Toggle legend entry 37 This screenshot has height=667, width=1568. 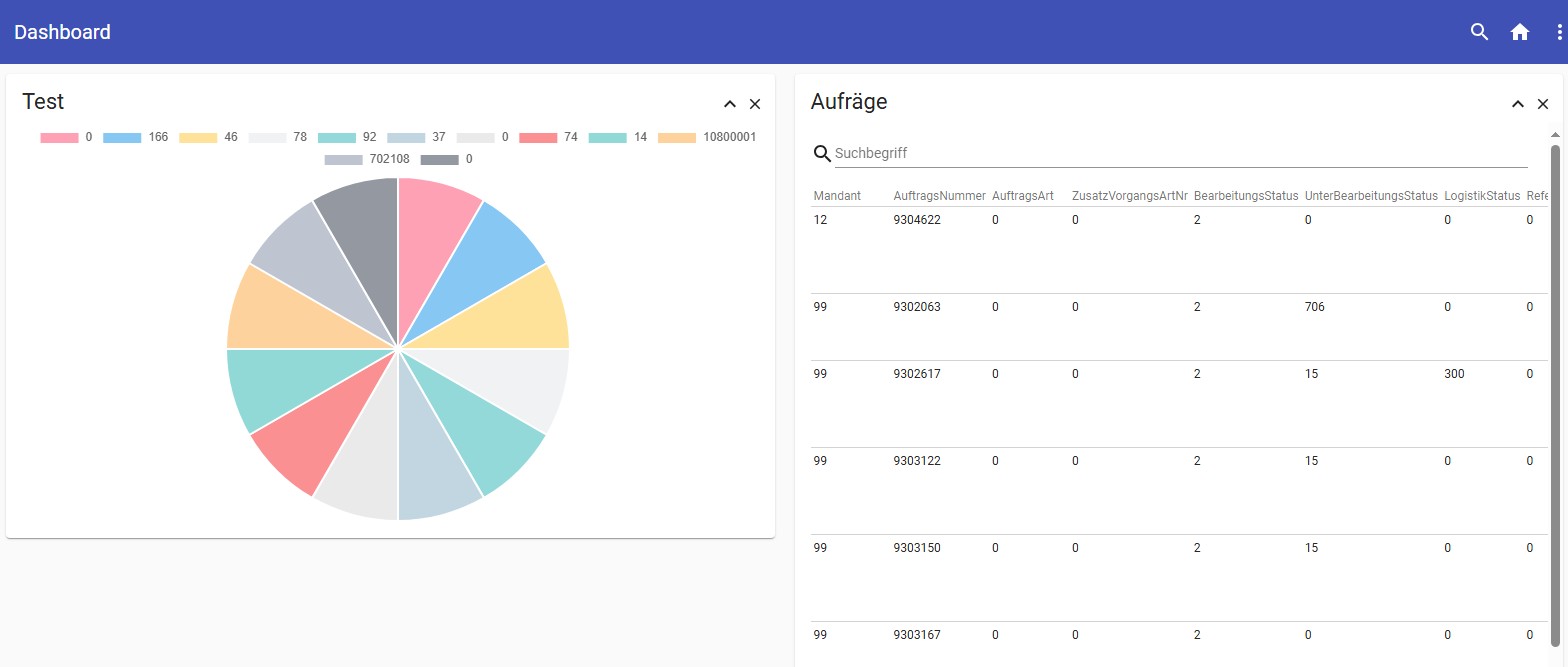417,137
